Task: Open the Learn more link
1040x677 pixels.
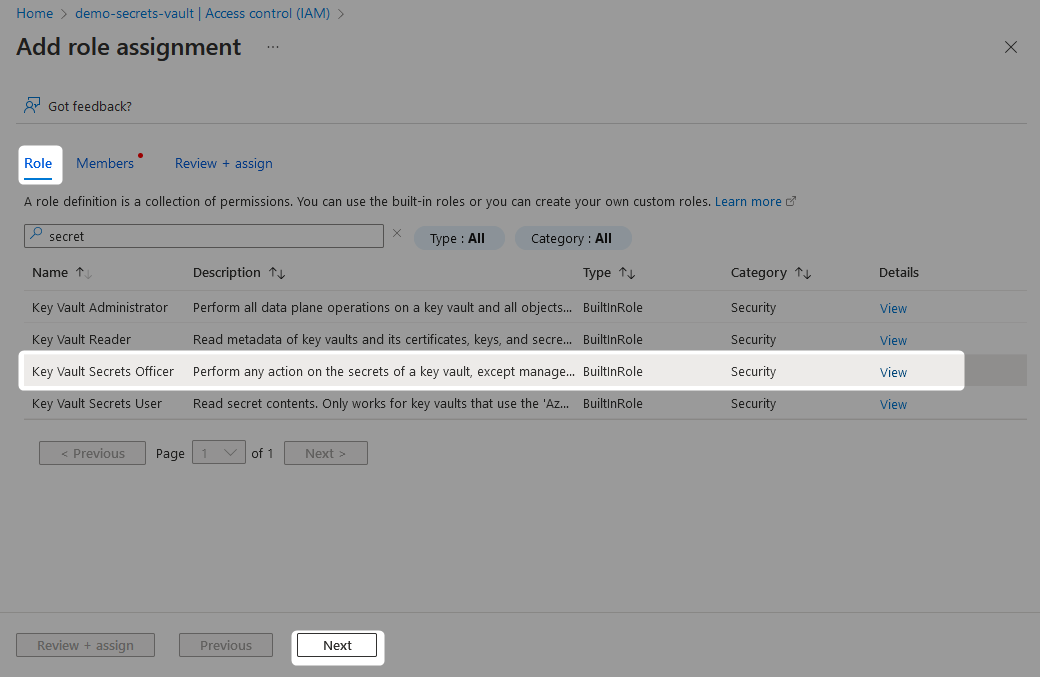Action: [748, 202]
